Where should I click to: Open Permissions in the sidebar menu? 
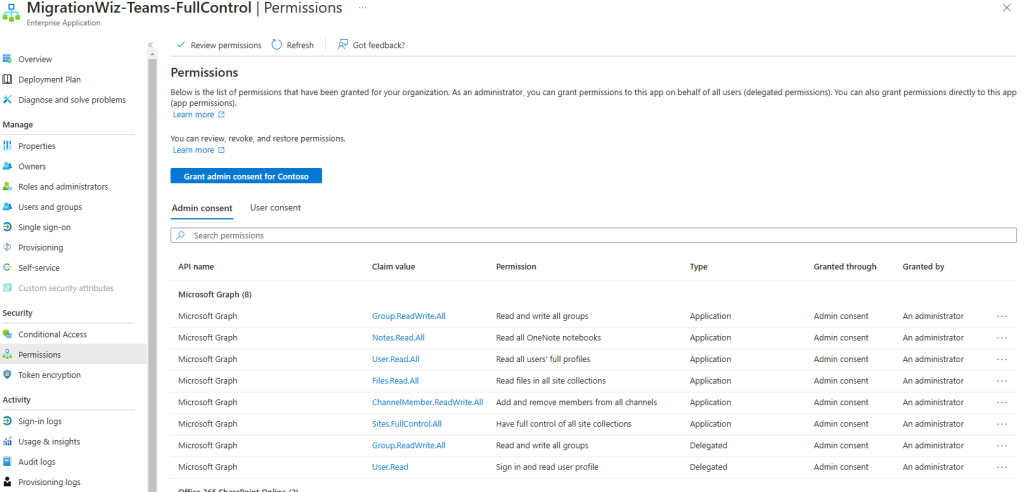(74, 354)
